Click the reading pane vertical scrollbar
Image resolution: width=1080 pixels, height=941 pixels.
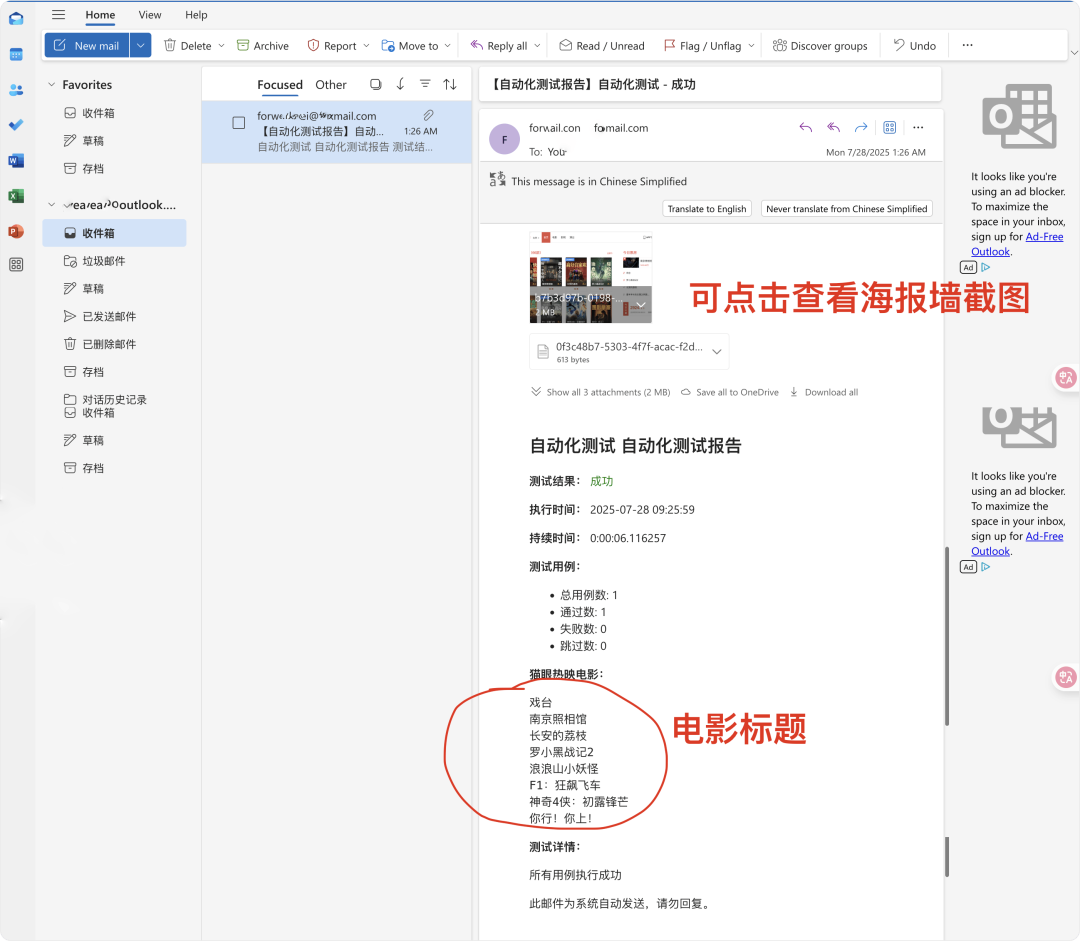pyautogui.click(x=947, y=635)
